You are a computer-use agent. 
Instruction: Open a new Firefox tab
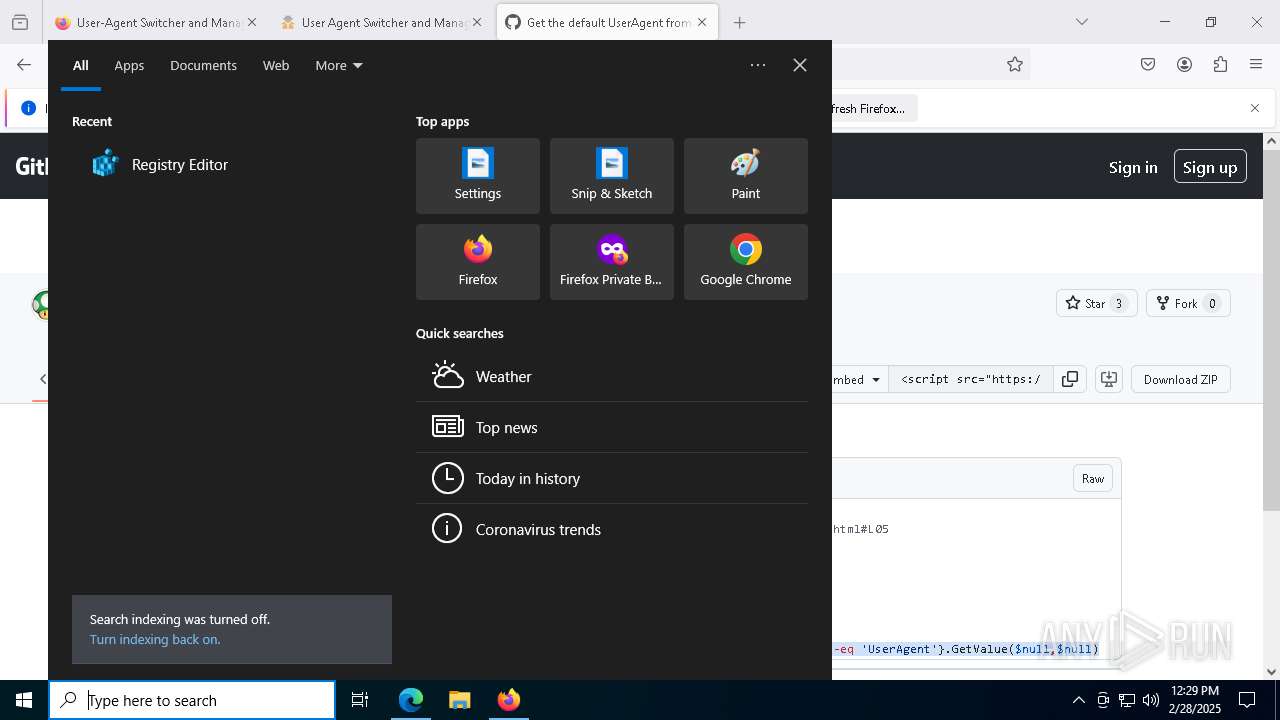point(740,22)
